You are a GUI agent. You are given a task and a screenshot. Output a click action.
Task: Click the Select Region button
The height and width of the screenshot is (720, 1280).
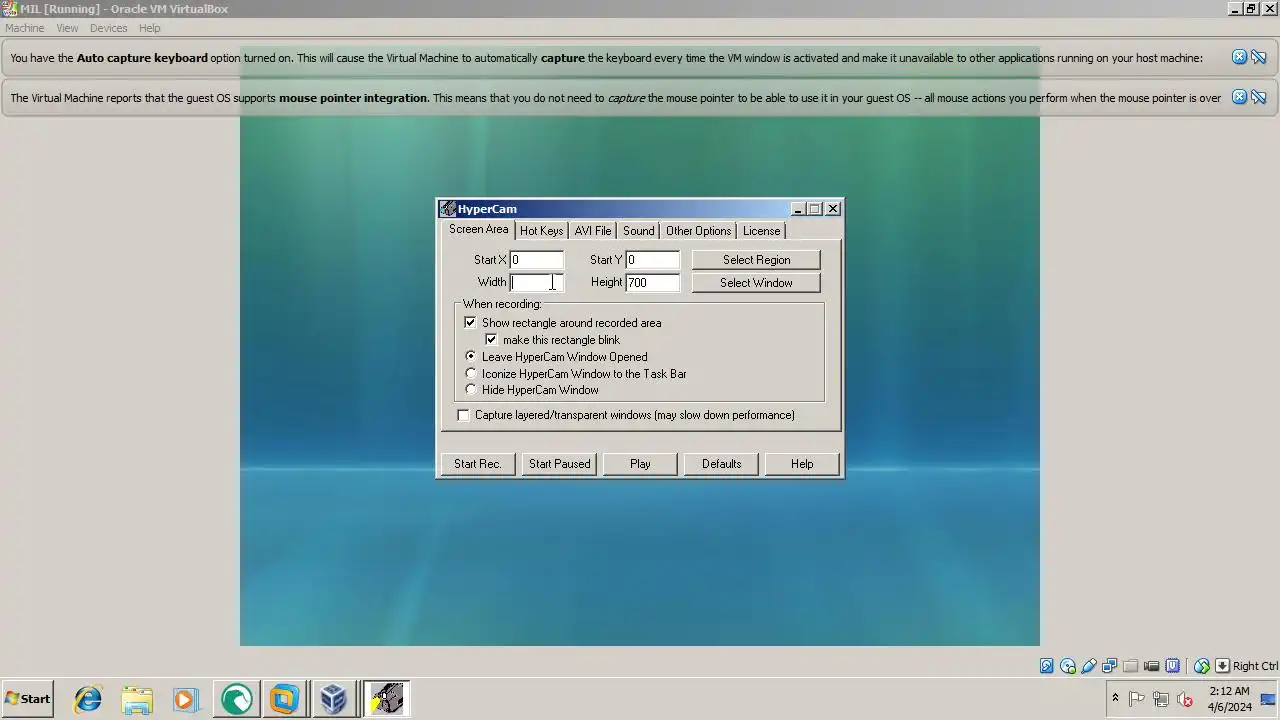(756, 260)
